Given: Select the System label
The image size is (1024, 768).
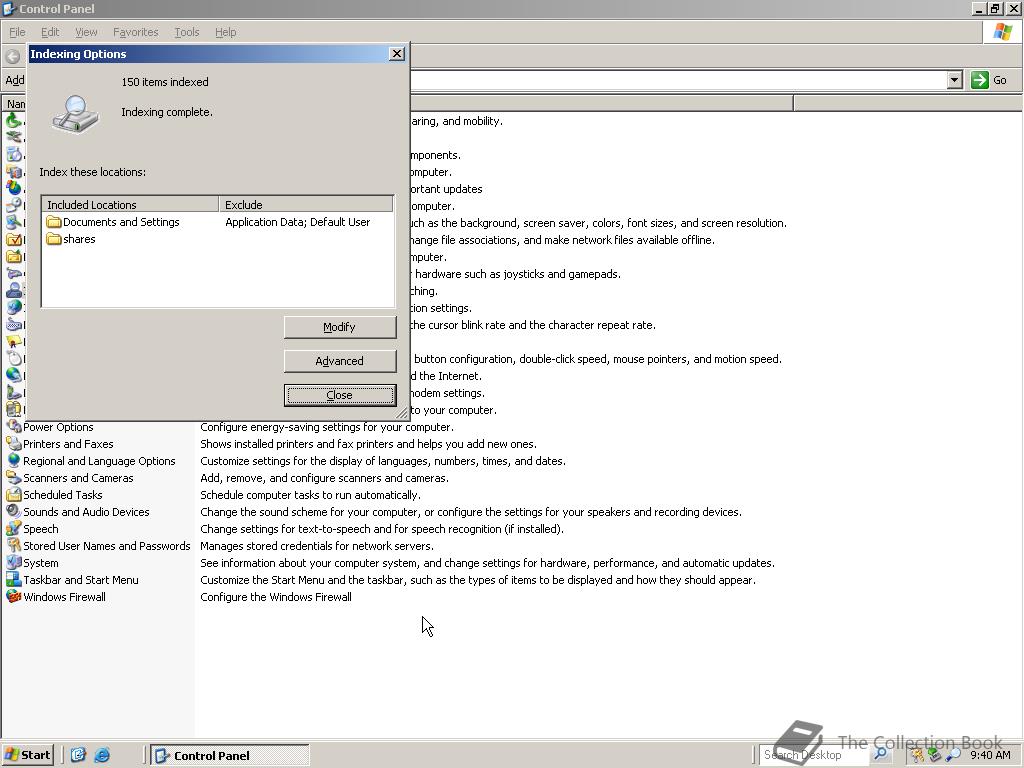Looking at the screenshot, I should (40, 563).
